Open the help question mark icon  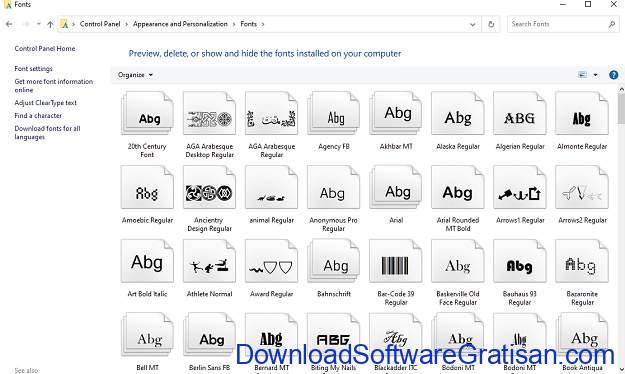pyautogui.click(x=613, y=75)
